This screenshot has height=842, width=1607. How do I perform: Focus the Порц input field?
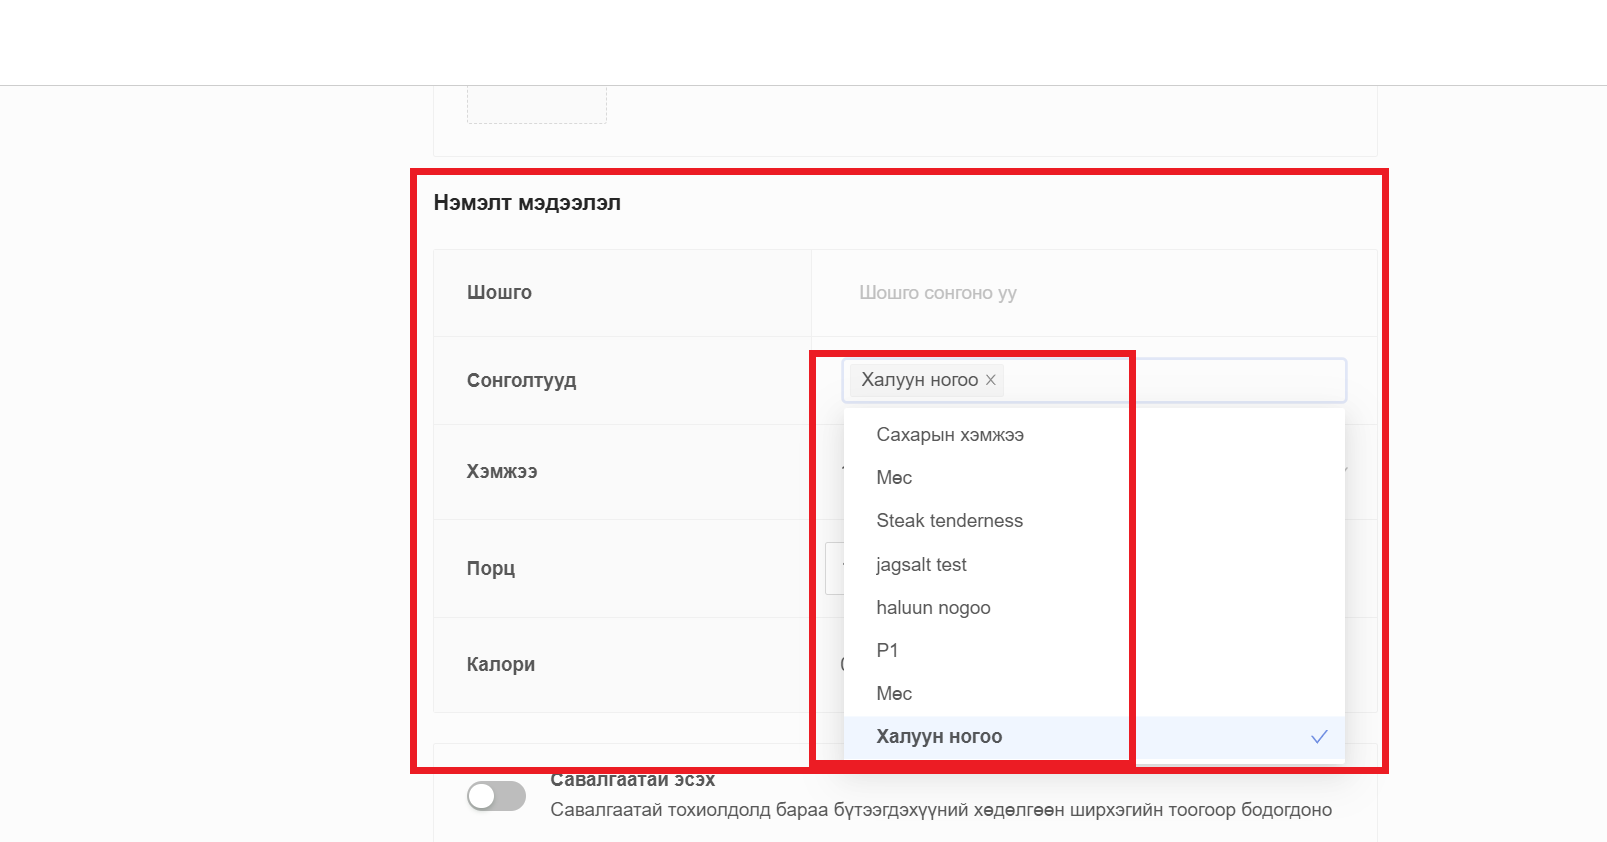point(833,568)
